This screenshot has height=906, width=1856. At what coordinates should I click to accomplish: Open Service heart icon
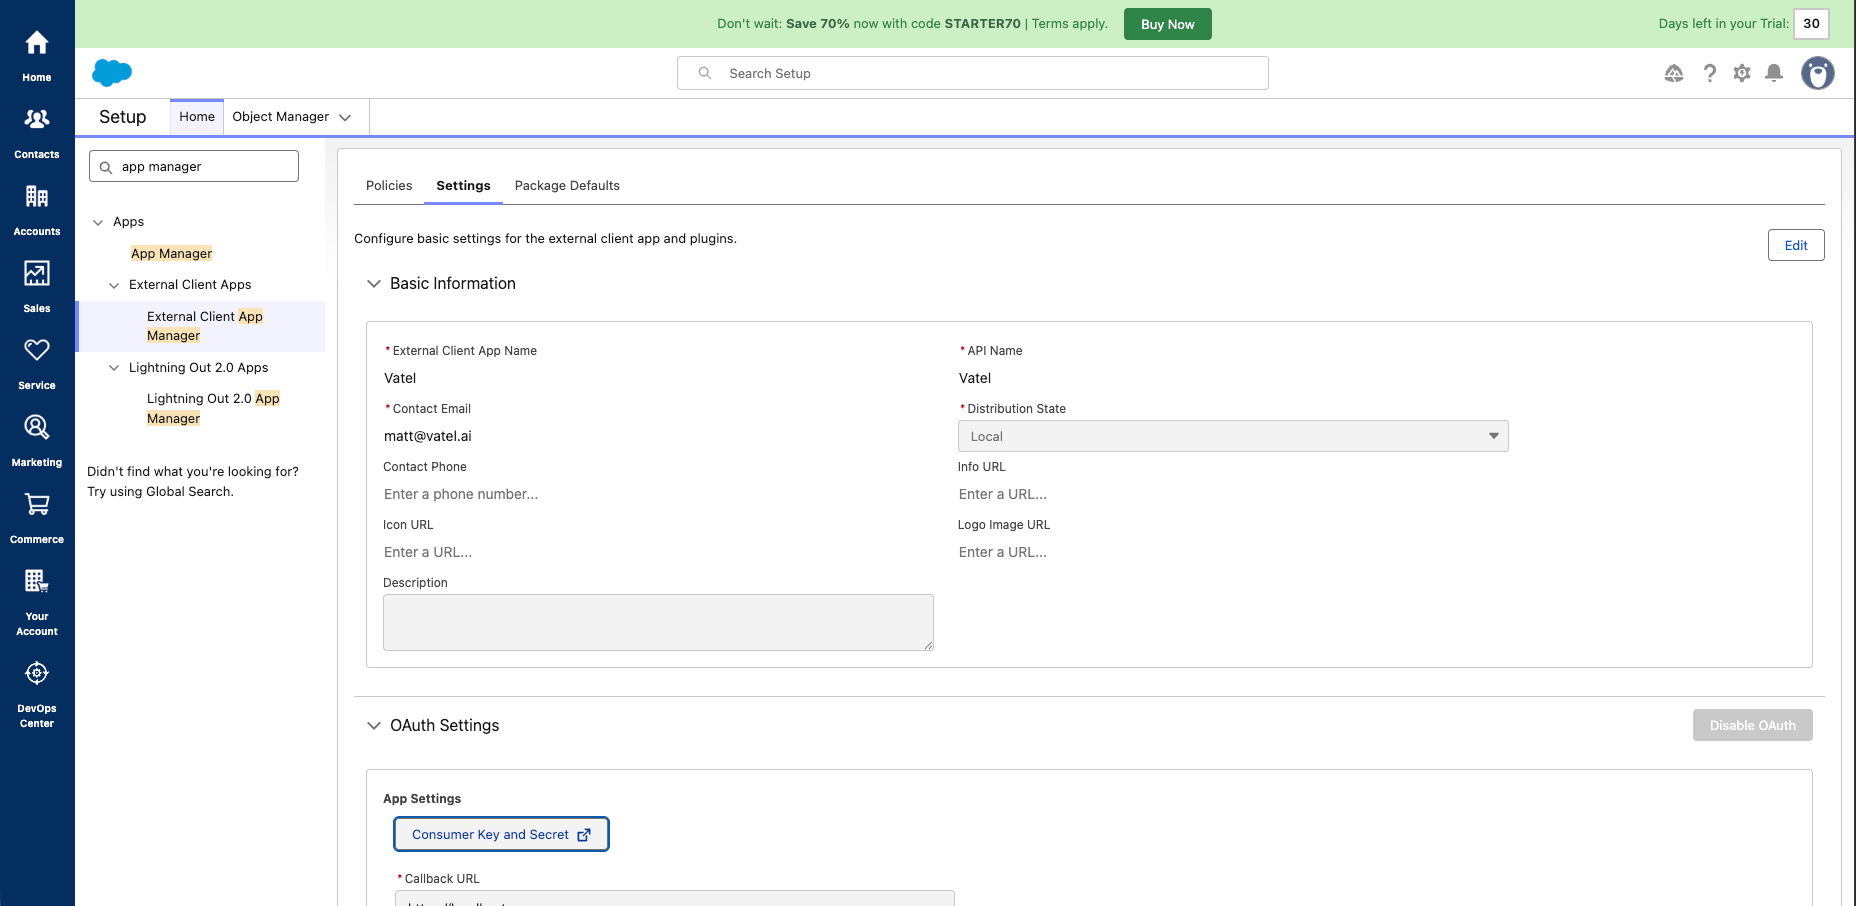37,350
